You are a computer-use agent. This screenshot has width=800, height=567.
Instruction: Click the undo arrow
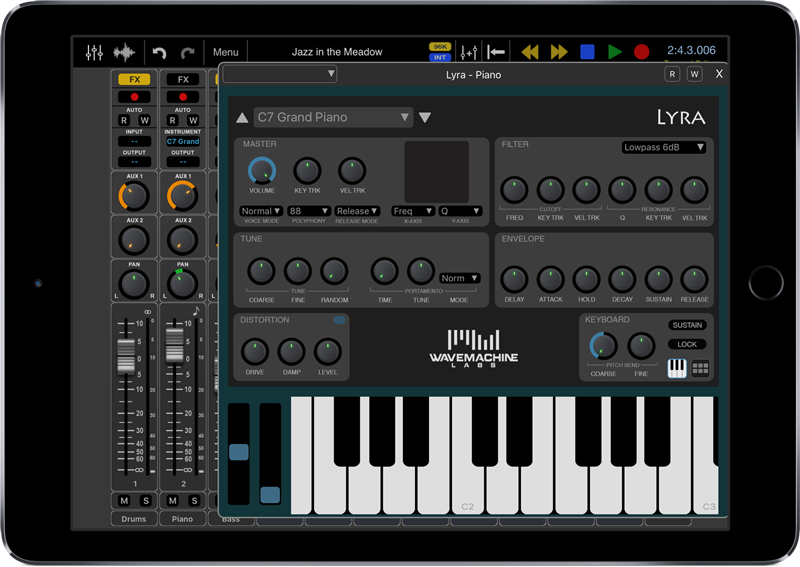click(159, 53)
